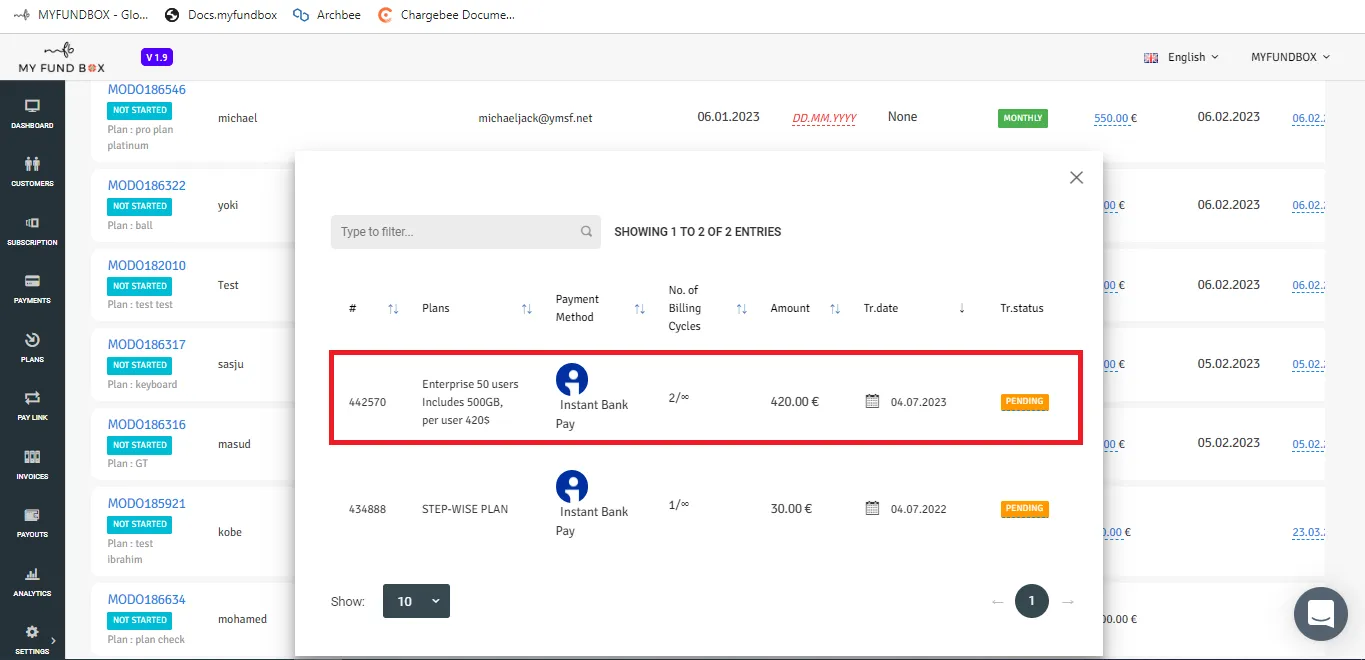Viewport: 1365px width, 660px height.
Task: Click Instant Bank Pay logo for 434888
Action: [572, 486]
